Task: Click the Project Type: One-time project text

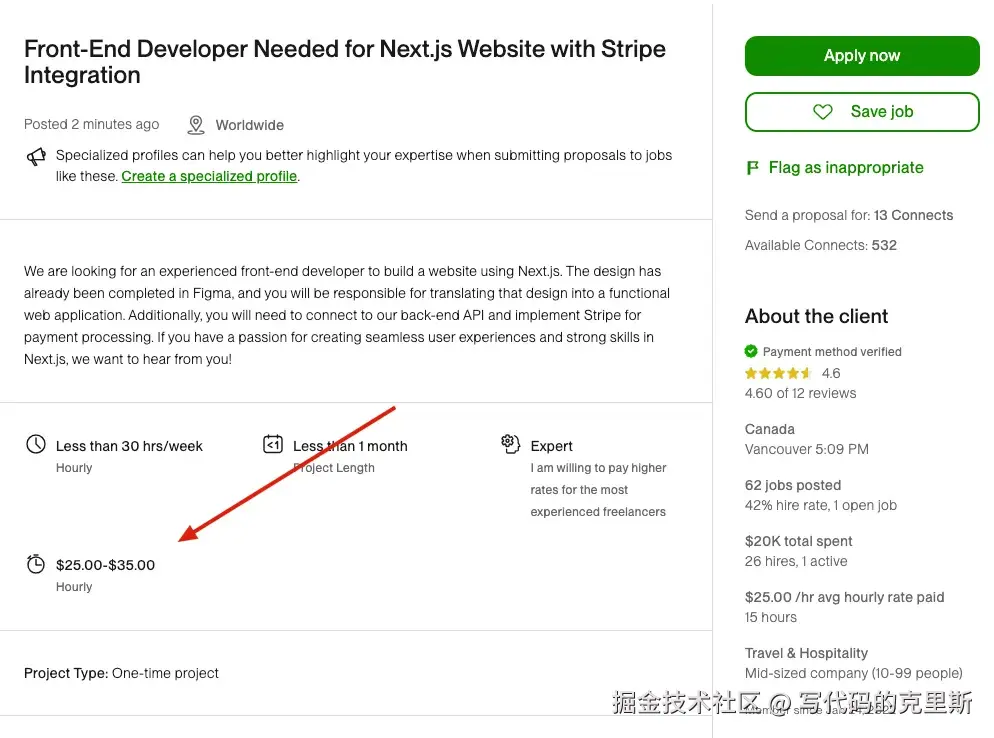Action: coord(121,673)
